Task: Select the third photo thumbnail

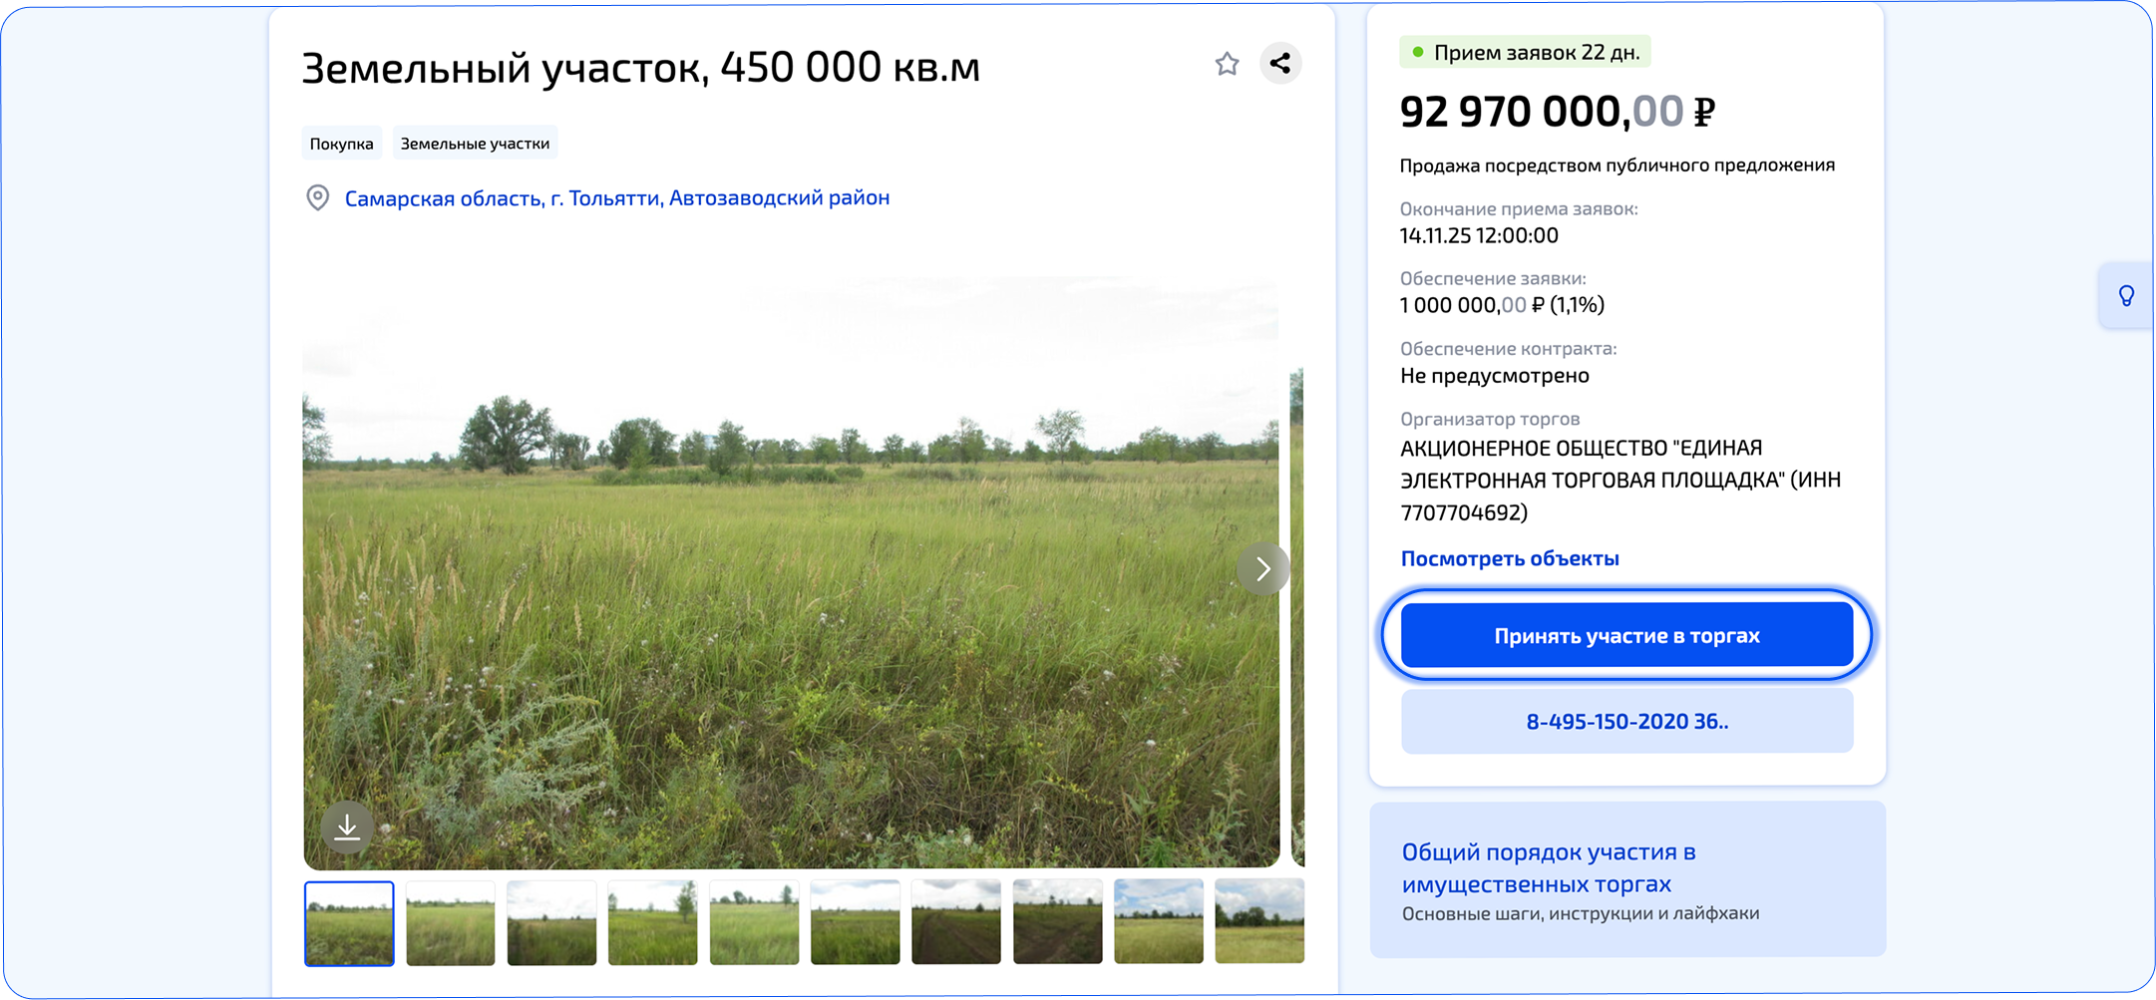Action: [551, 923]
